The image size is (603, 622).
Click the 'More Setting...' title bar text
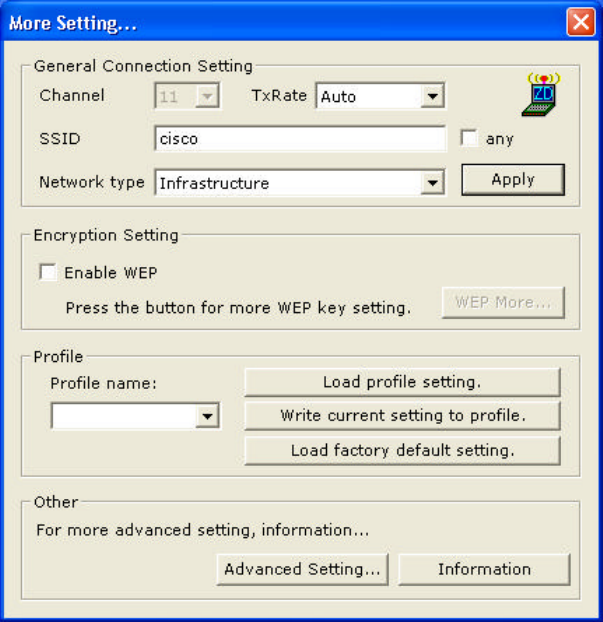pyautogui.click(x=73, y=23)
